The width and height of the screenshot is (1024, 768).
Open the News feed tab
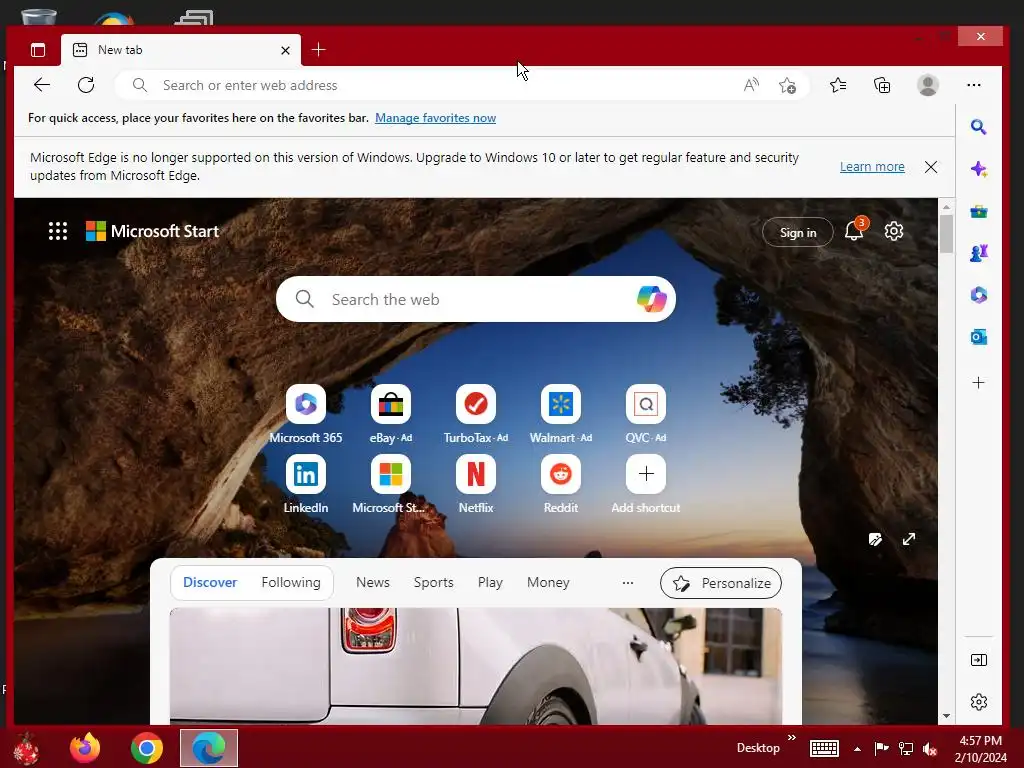tap(372, 583)
